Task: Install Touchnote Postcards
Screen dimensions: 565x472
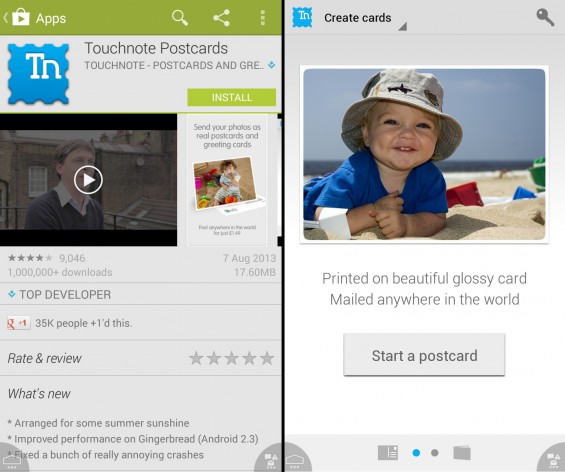Action: (232, 97)
